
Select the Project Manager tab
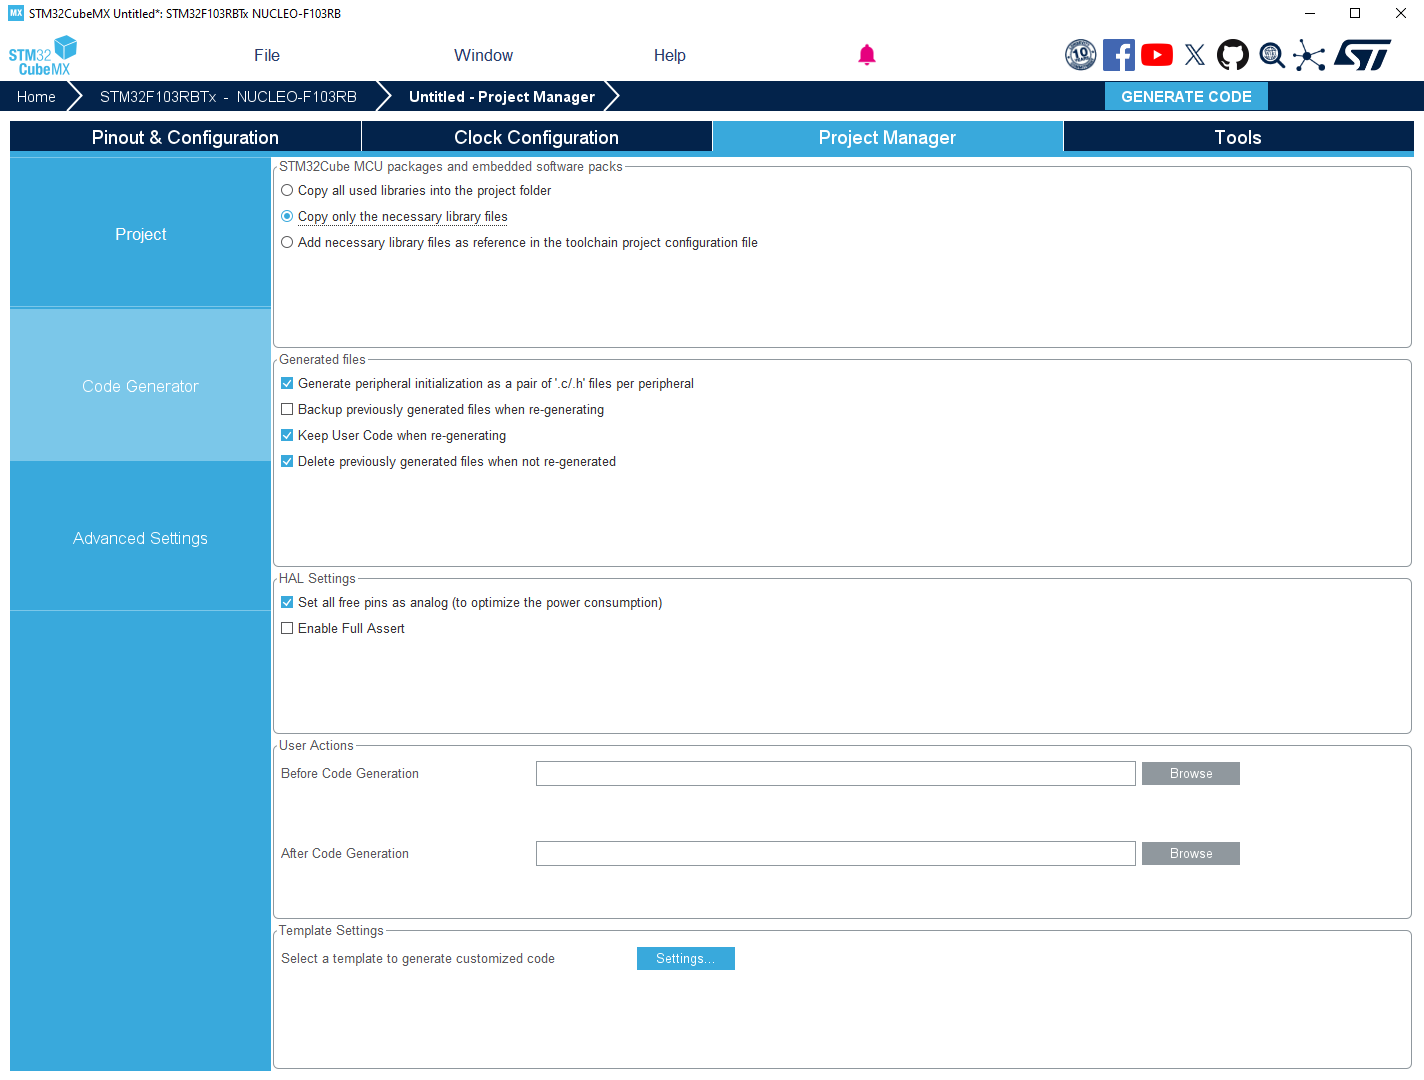tap(888, 137)
